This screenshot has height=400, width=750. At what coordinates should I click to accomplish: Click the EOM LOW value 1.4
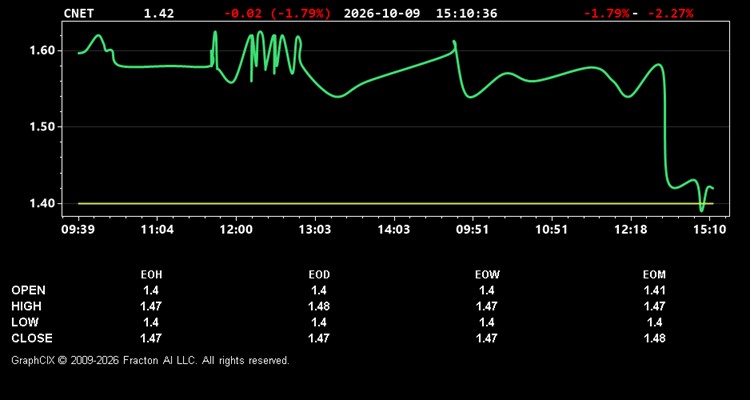point(654,322)
